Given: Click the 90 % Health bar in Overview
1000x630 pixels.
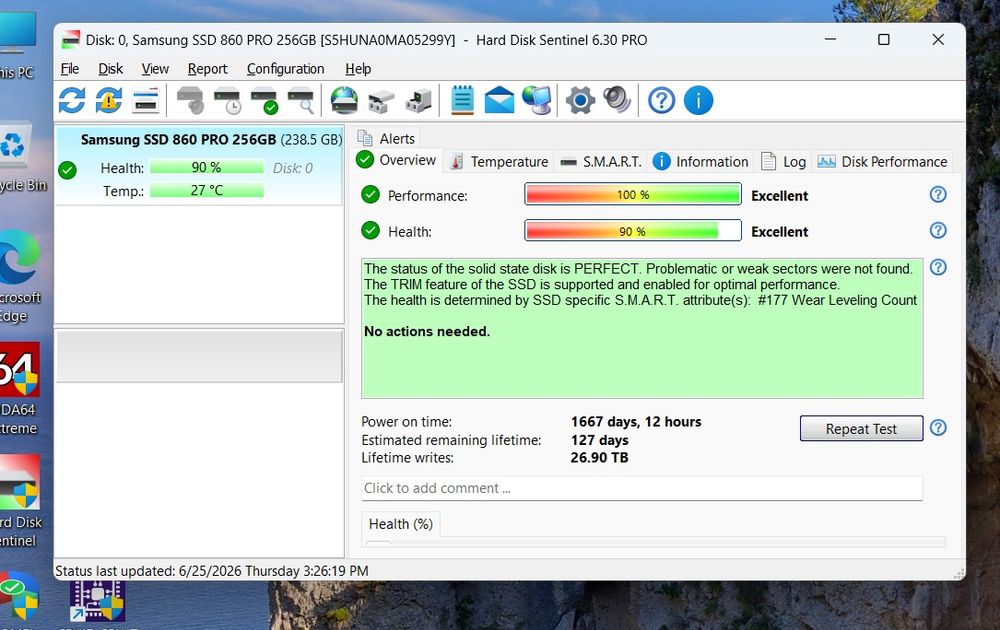Looking at the screenshot, I should (x=633, y=231).
